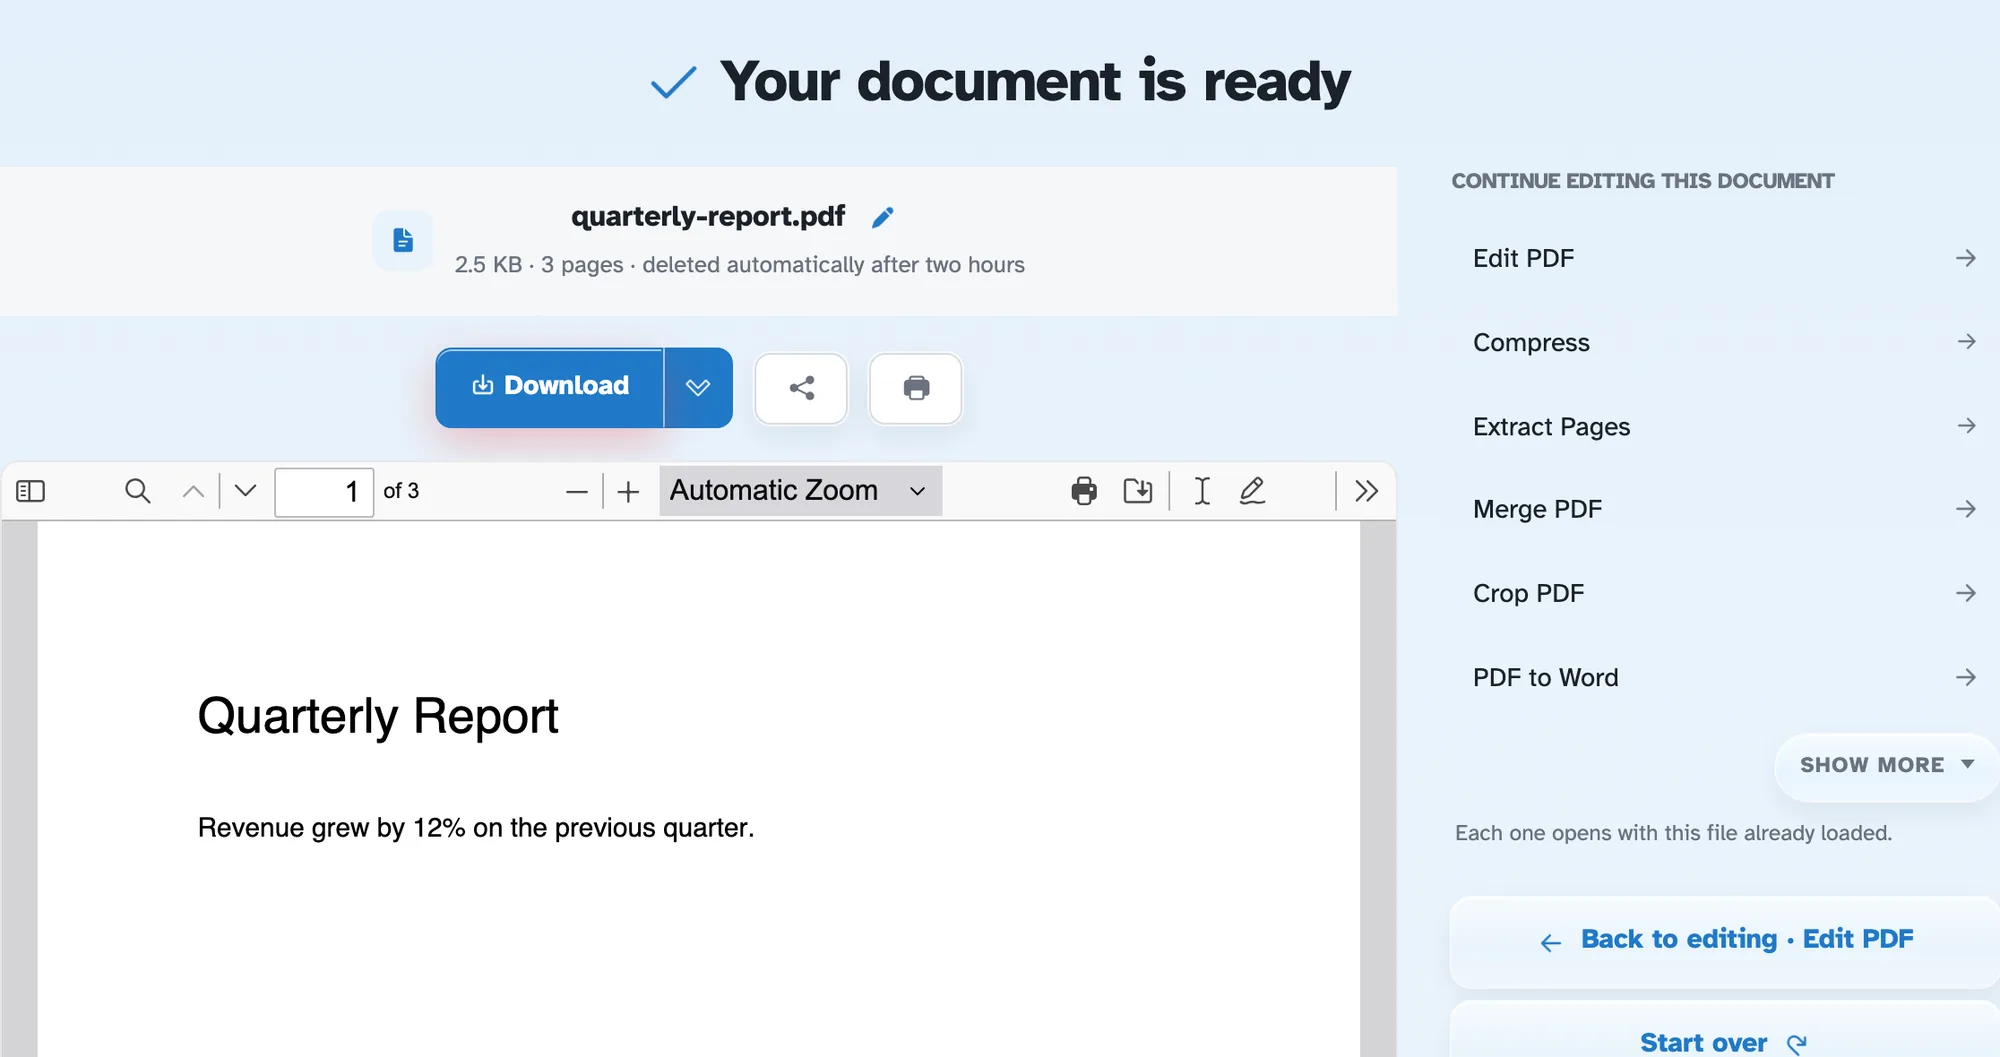2000x1057 pixels.
Task: Open PDF to Word tool
Action: [x=1724, y=677]
